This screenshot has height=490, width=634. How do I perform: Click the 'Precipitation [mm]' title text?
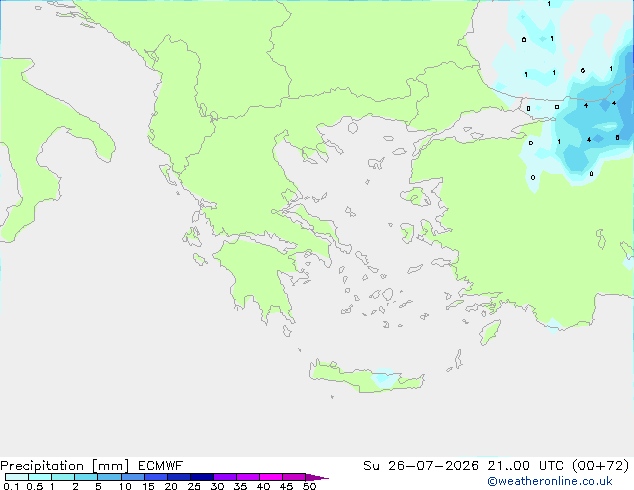click(x=65, y=466)
